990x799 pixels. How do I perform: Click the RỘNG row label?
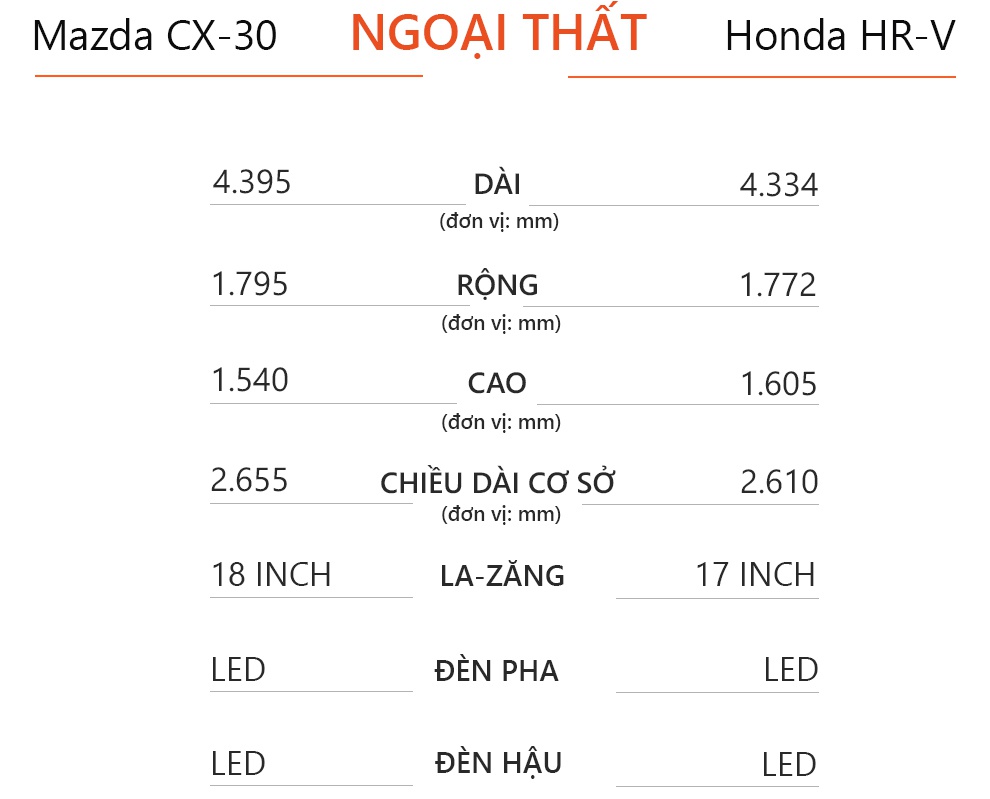pos(497,285)
